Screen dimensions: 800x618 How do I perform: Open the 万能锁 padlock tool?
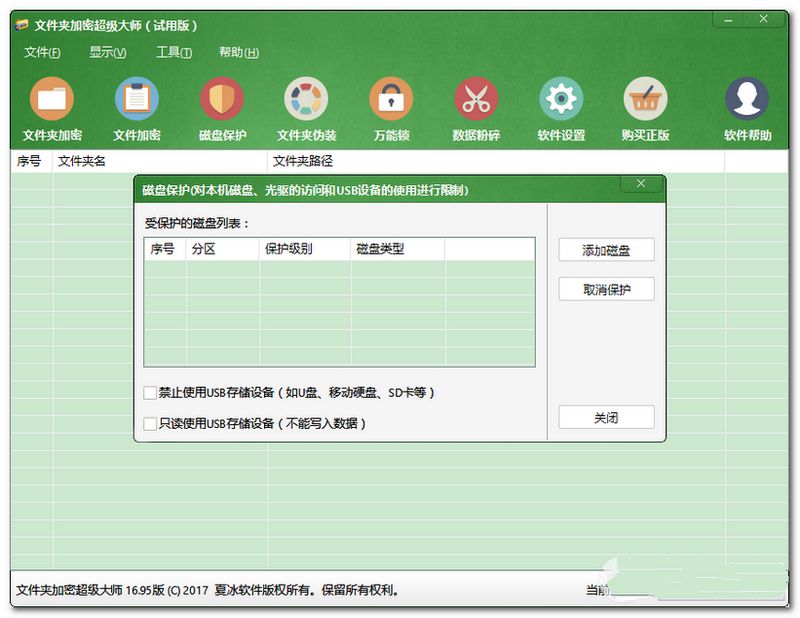[391, 109]
